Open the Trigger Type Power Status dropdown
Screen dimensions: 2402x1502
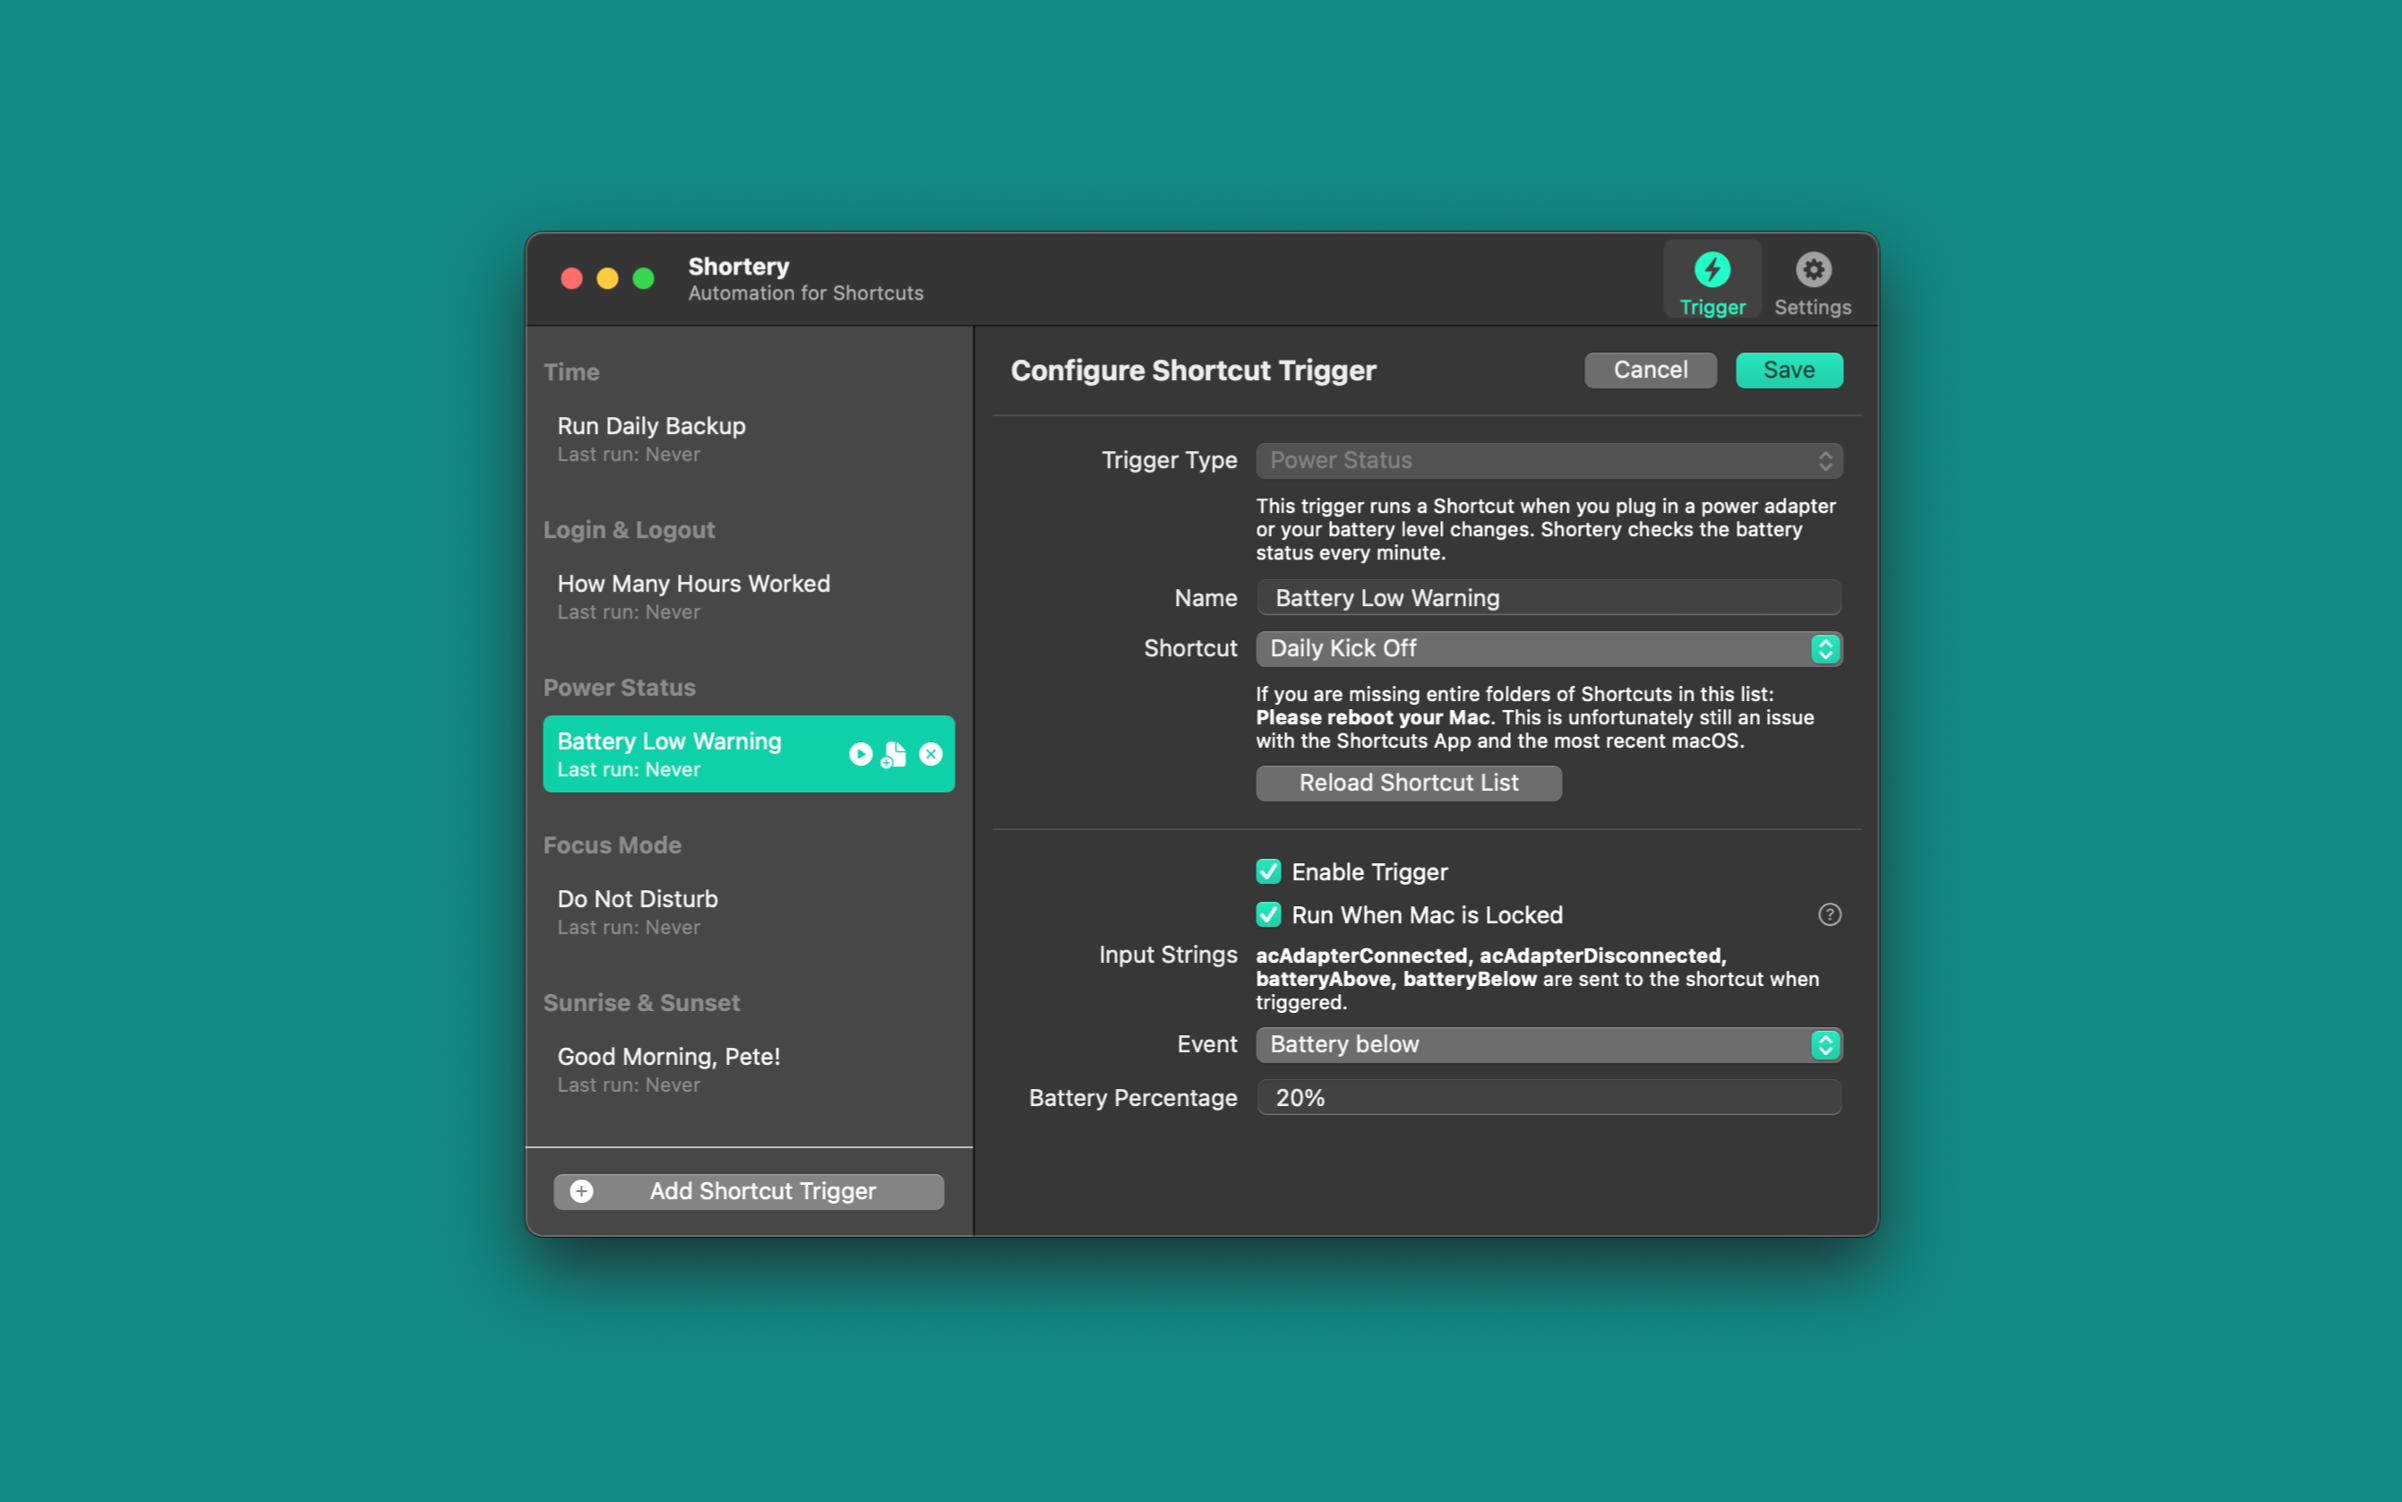[1548, 461]
